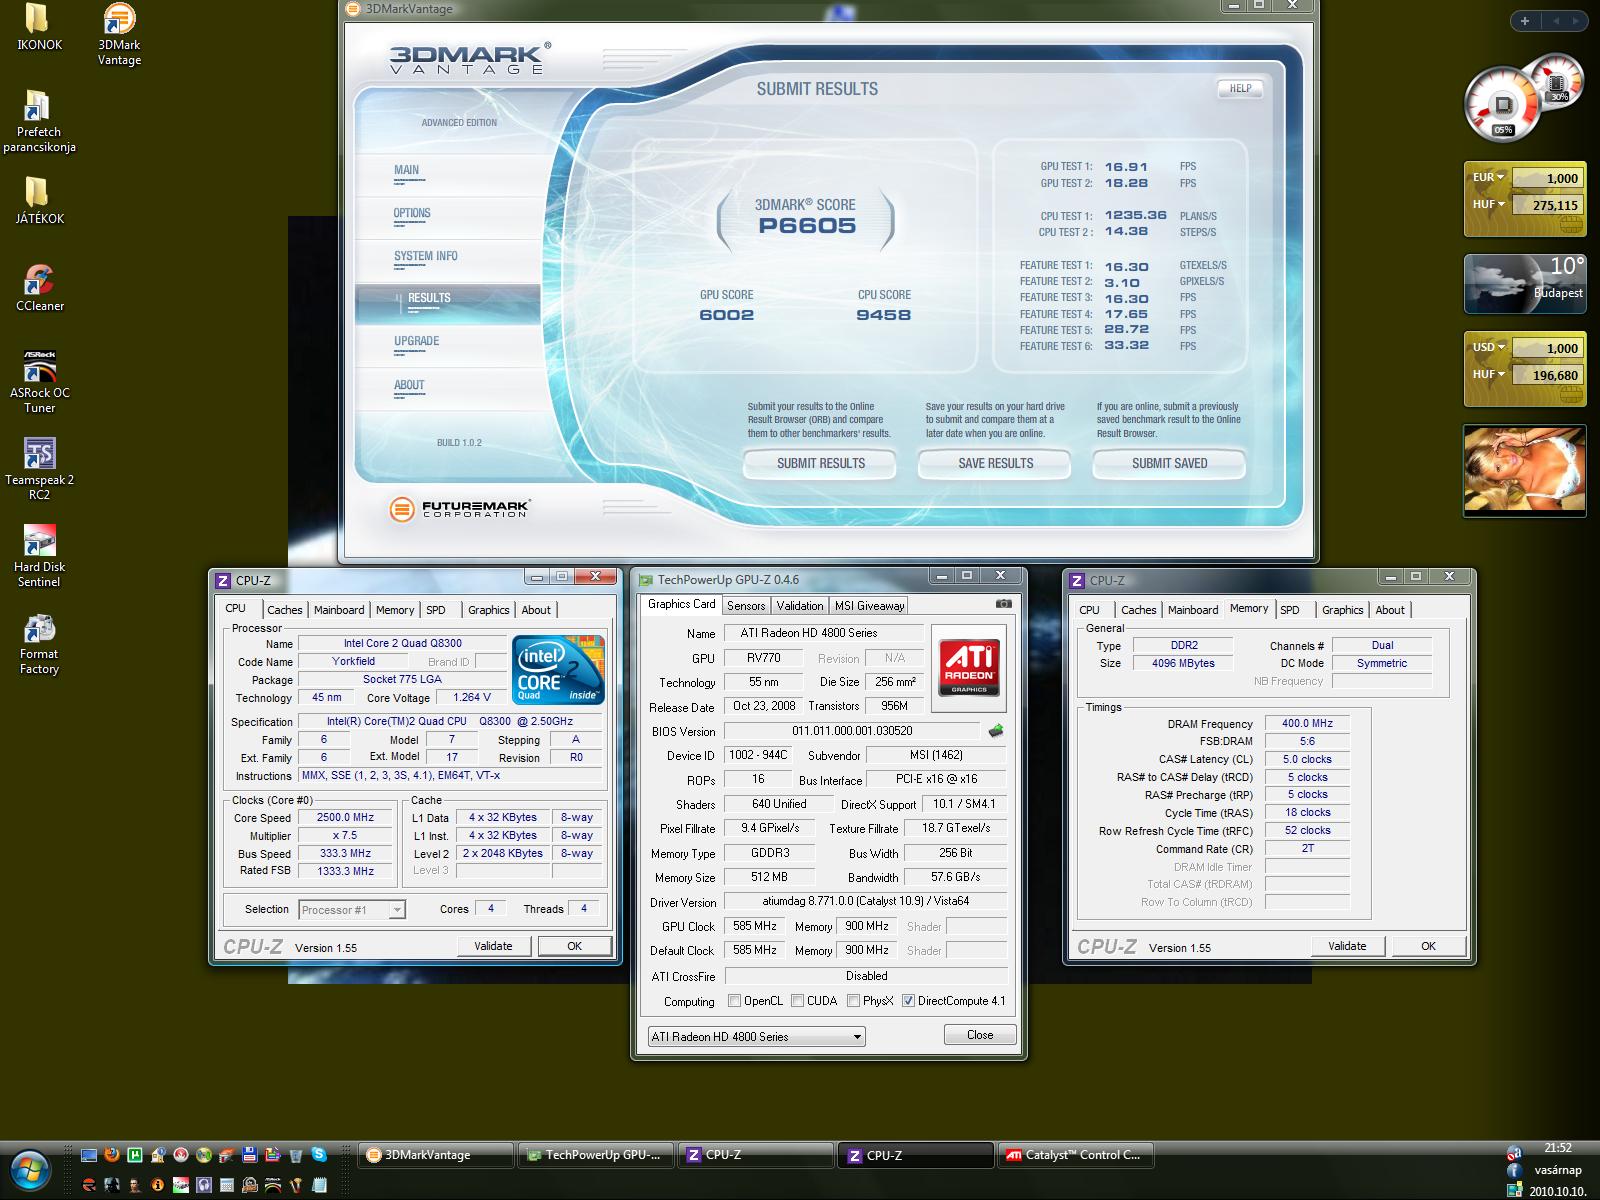The width and height of the screenshot is (1600, 1200).
Task: Launch the 3DMark Vantage desktop shortcut
Action: (119, 34)
